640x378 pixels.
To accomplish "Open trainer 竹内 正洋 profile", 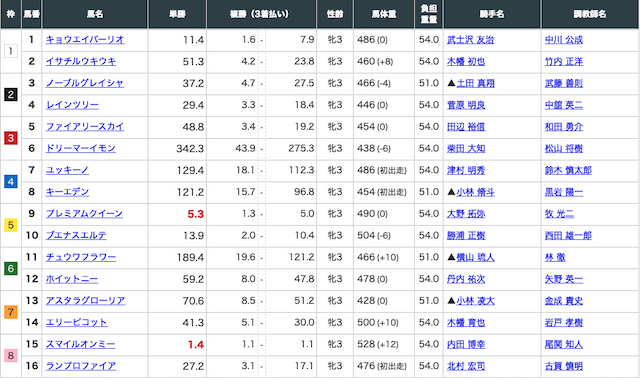I will click(x=564, y=61).
